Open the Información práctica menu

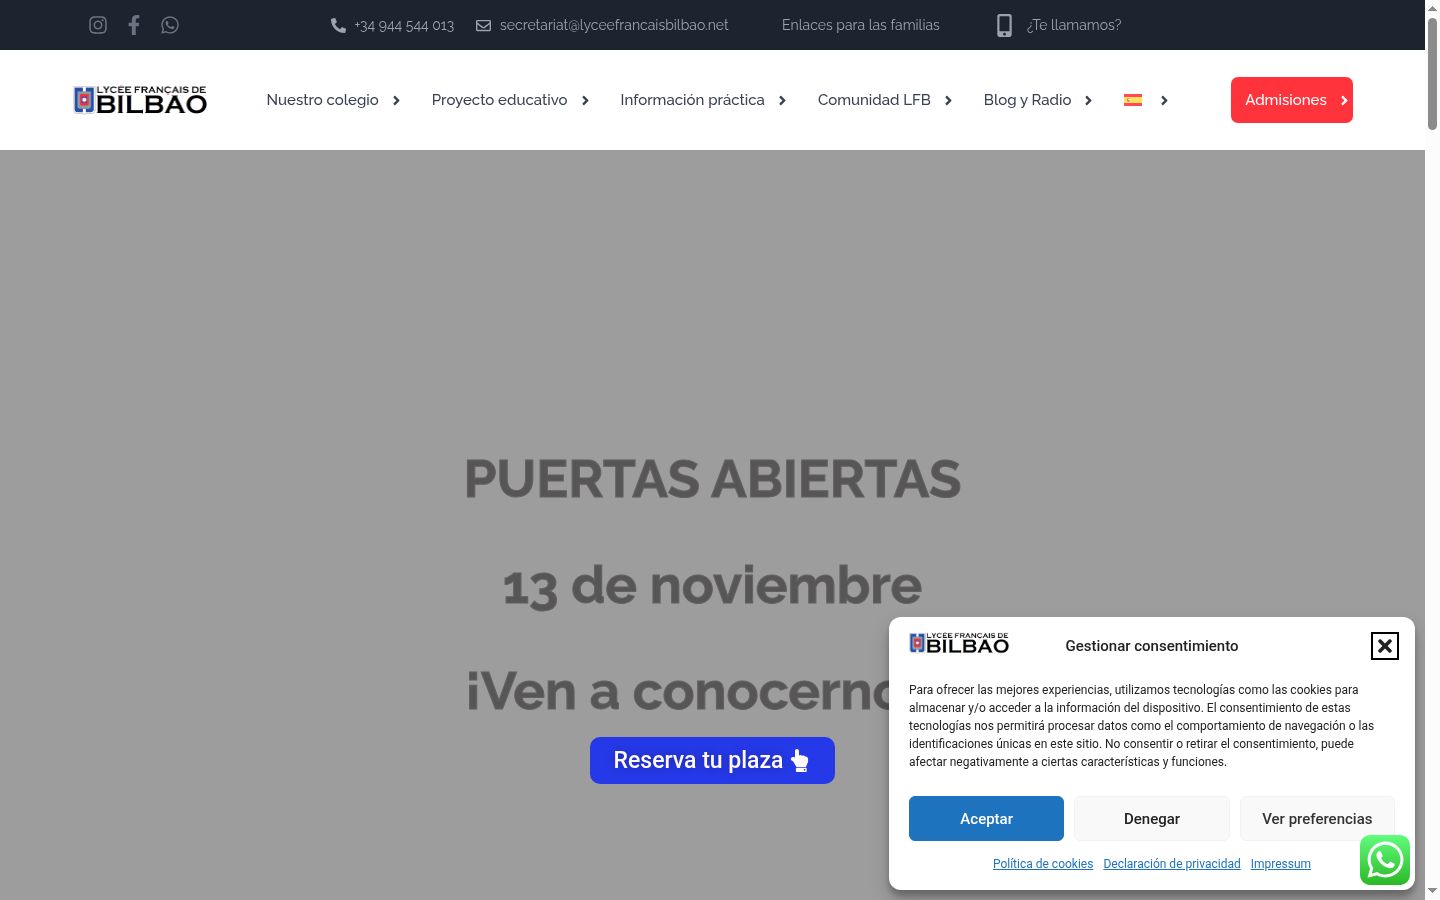(x=692, y=100)
